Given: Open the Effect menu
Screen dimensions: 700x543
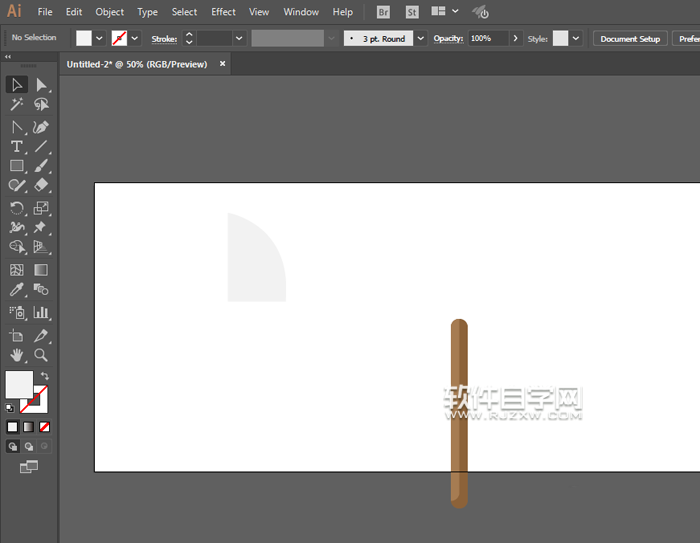Looking at the screenshot, I should click(223, 12).
